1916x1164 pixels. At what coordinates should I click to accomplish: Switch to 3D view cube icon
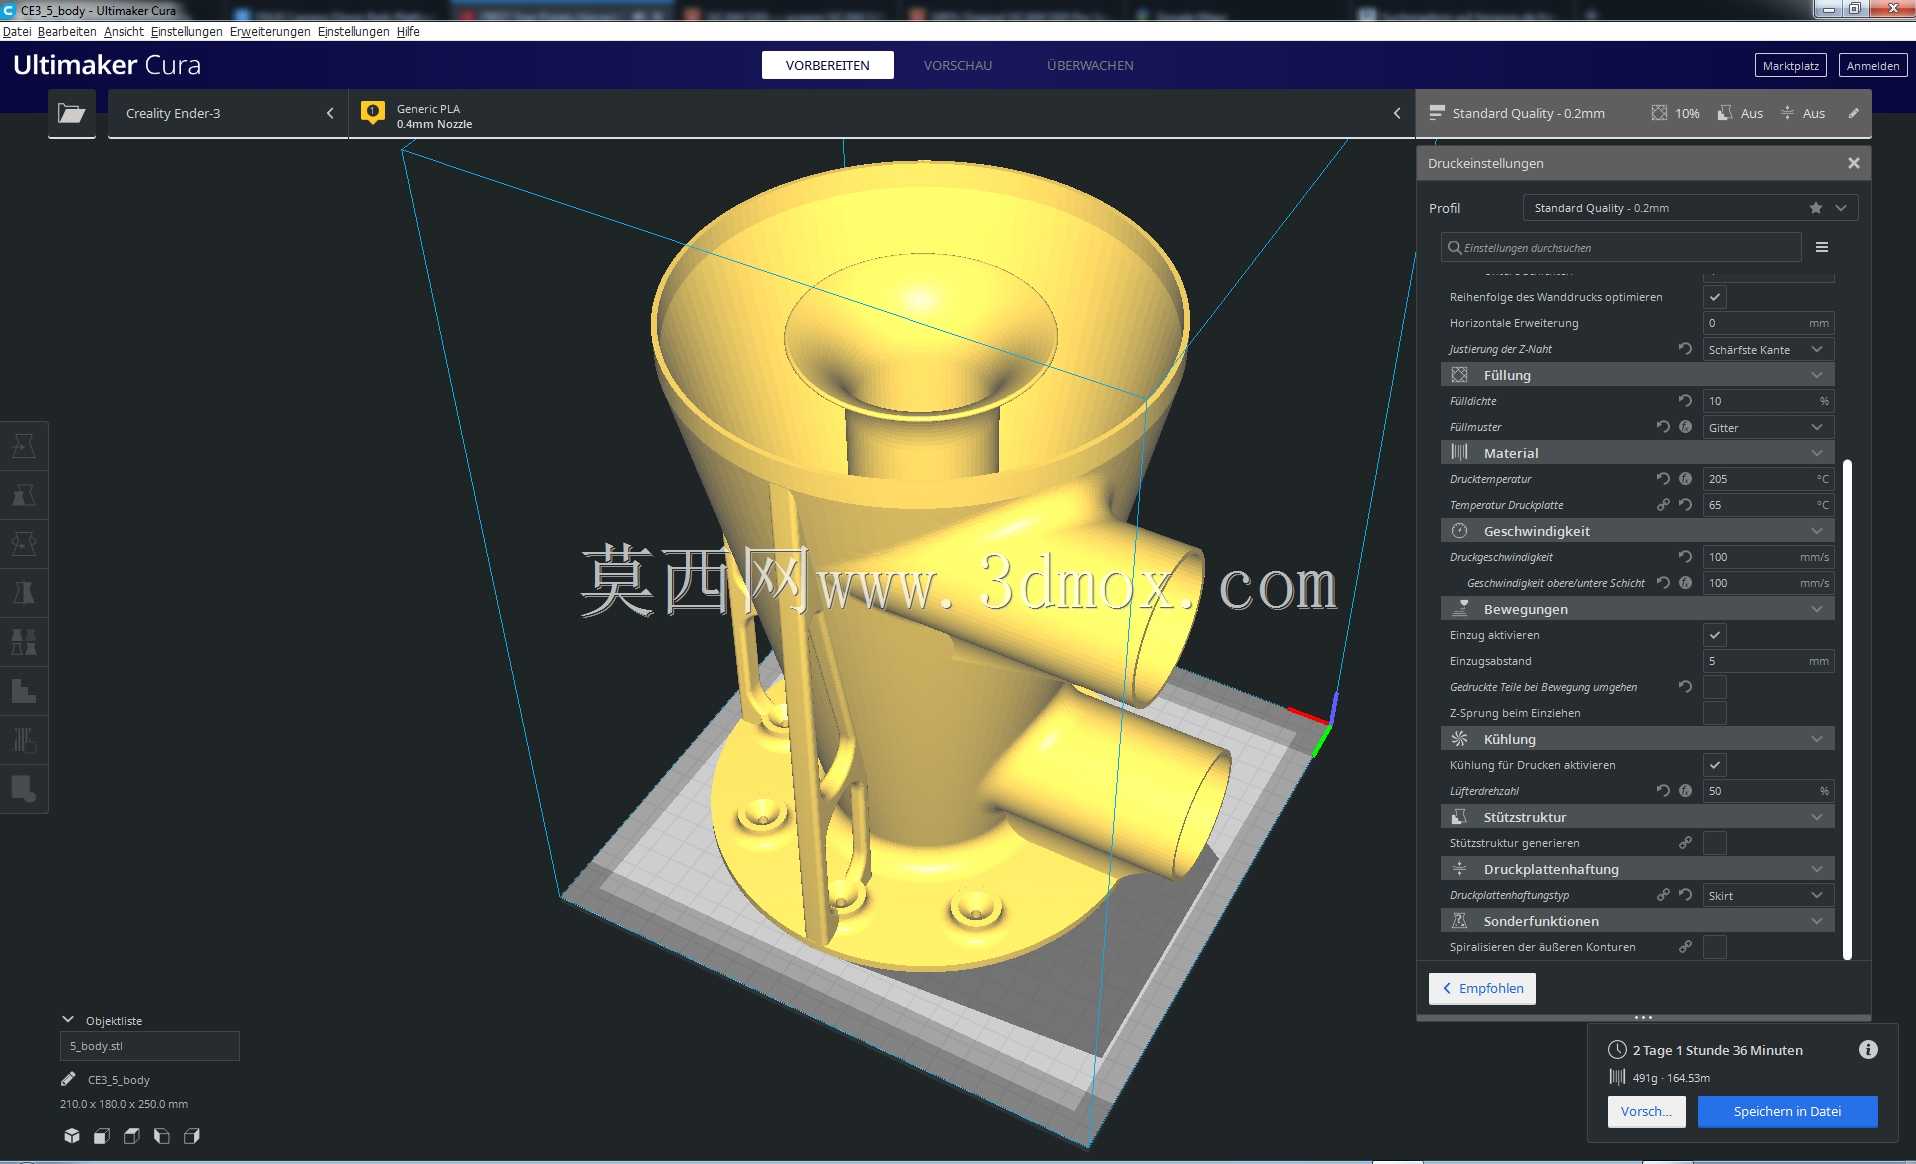[x=72, y=1136]
